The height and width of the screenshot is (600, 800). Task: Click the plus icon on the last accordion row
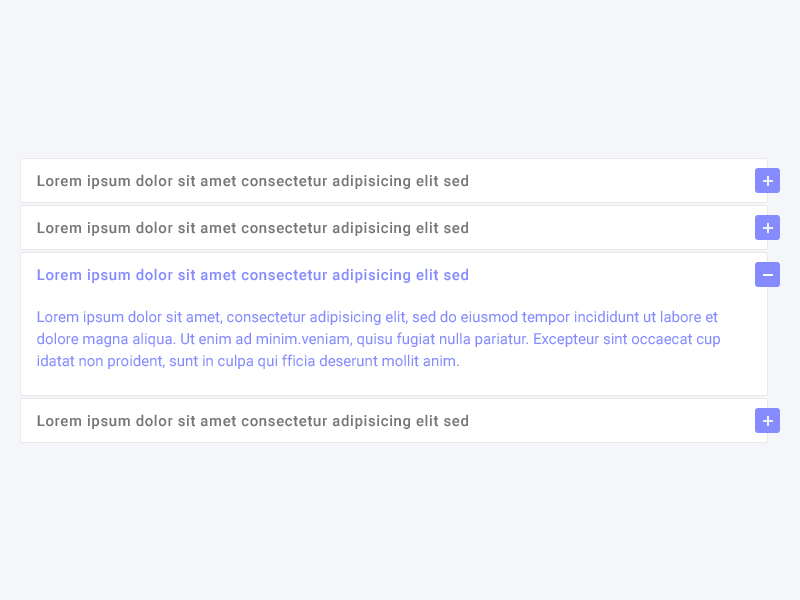tap(767, 421)
